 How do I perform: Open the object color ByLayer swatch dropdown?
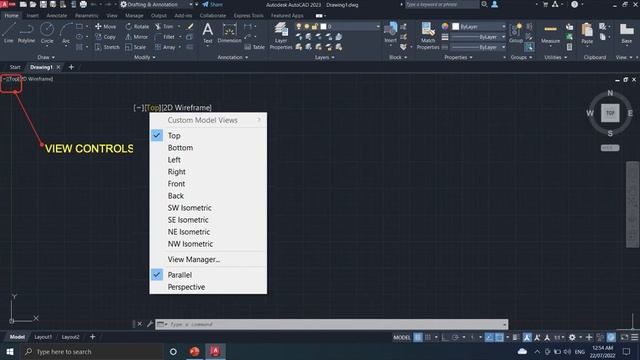pos(478,27)
